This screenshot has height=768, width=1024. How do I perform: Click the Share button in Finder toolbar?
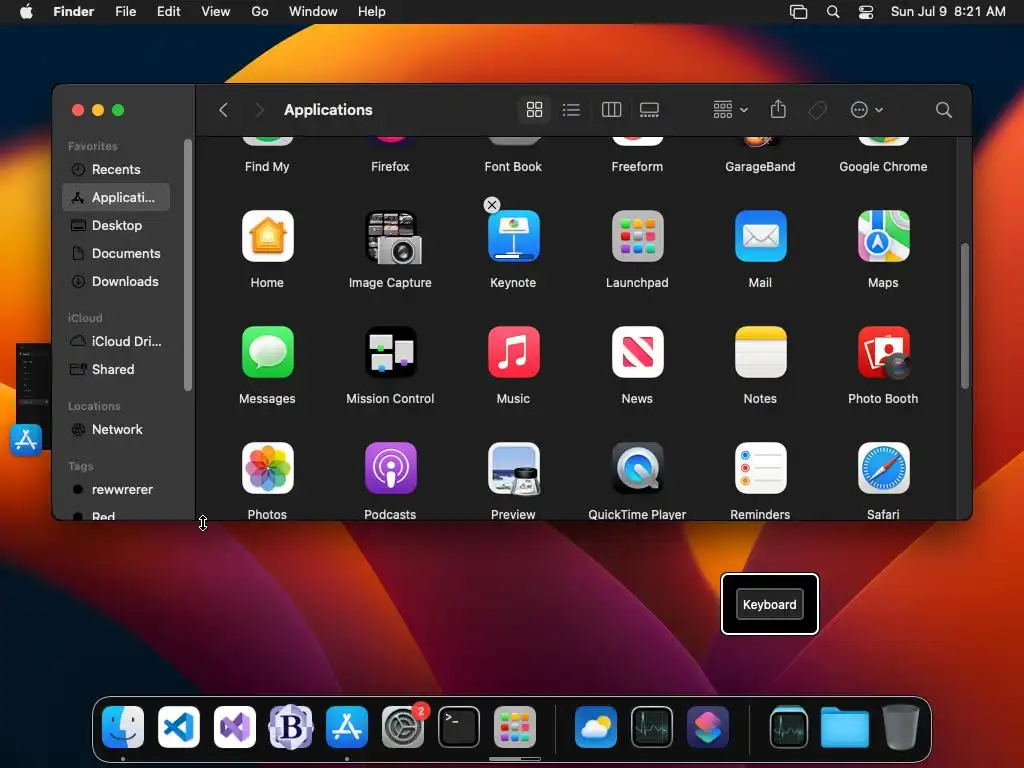pyautogui.click(x=778, y=109)
